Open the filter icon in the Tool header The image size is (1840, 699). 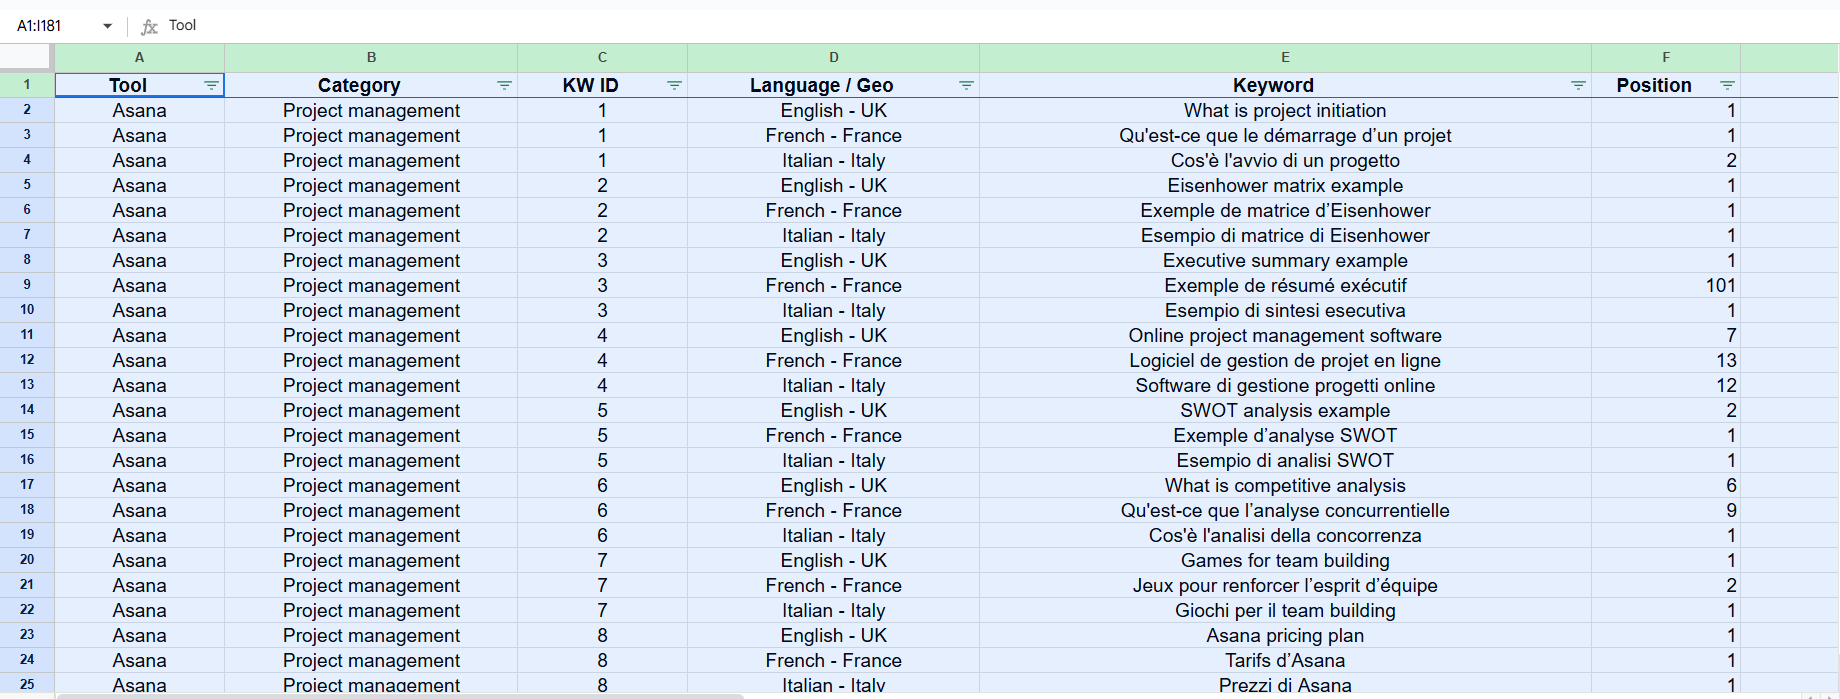pos(211,86)
